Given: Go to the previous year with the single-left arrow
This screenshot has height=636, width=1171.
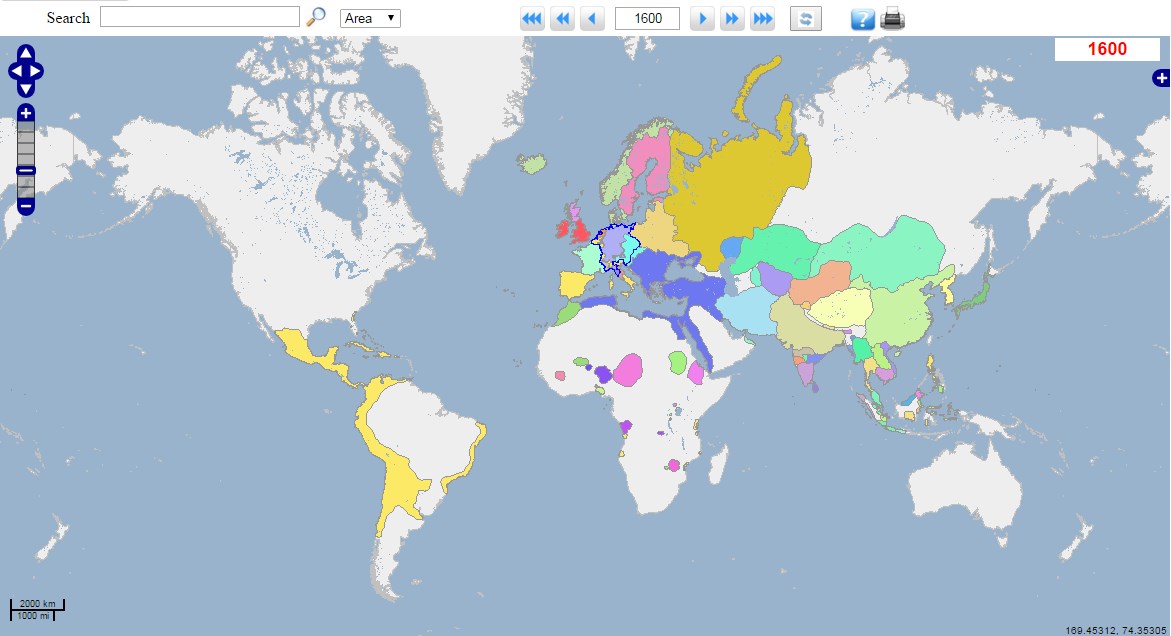Looking at the screenshot, I should click(592, 19).
